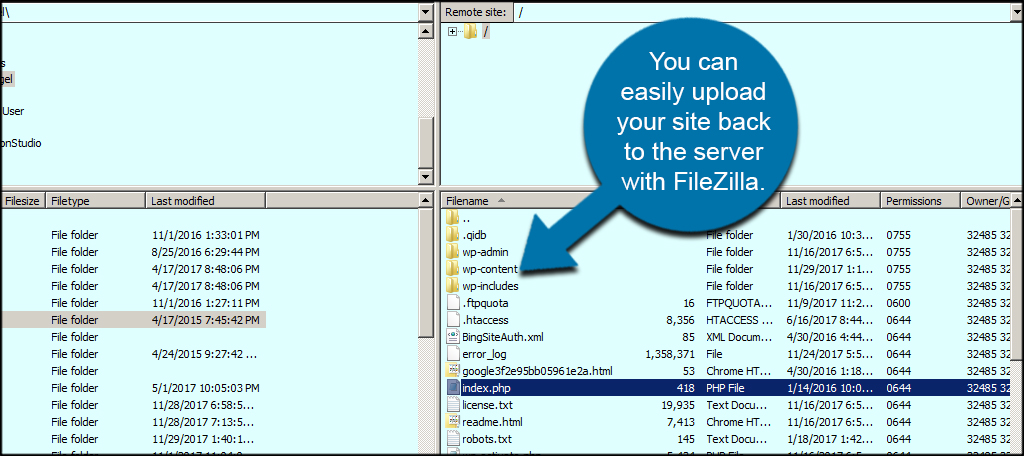The width and height of the screenshot is (1024, 456).
Task: Click the license.txt file name
Action: [x=487, y=405]
